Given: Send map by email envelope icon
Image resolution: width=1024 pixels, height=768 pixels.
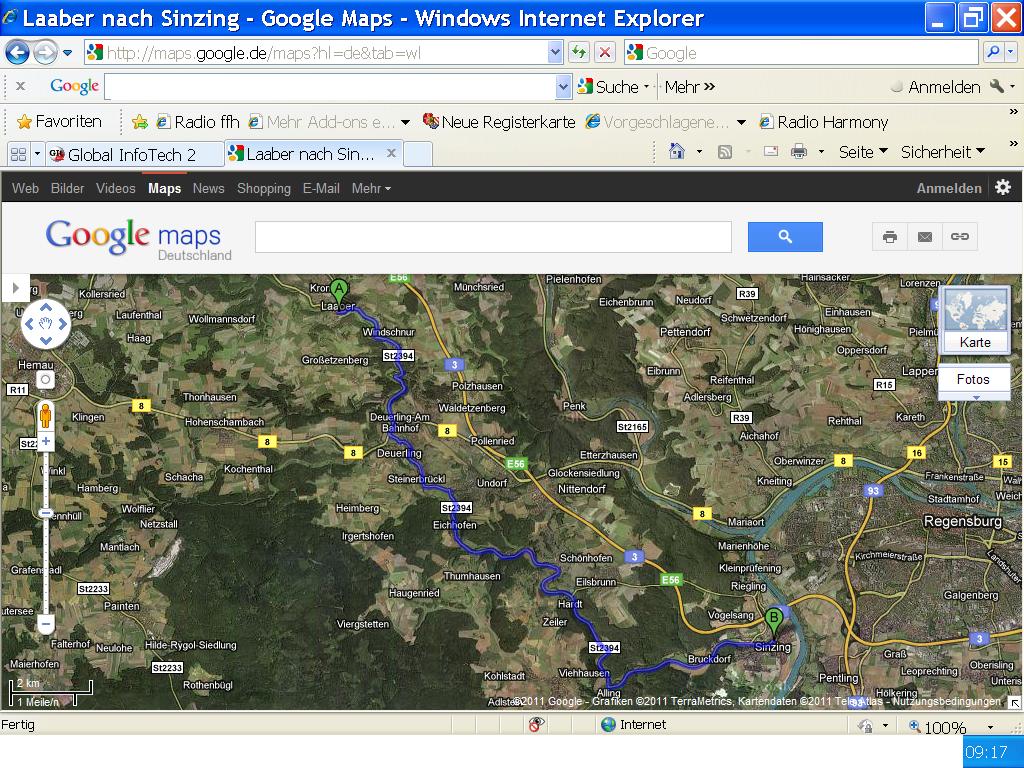Looking at the screenshot, I should point(925,237).
